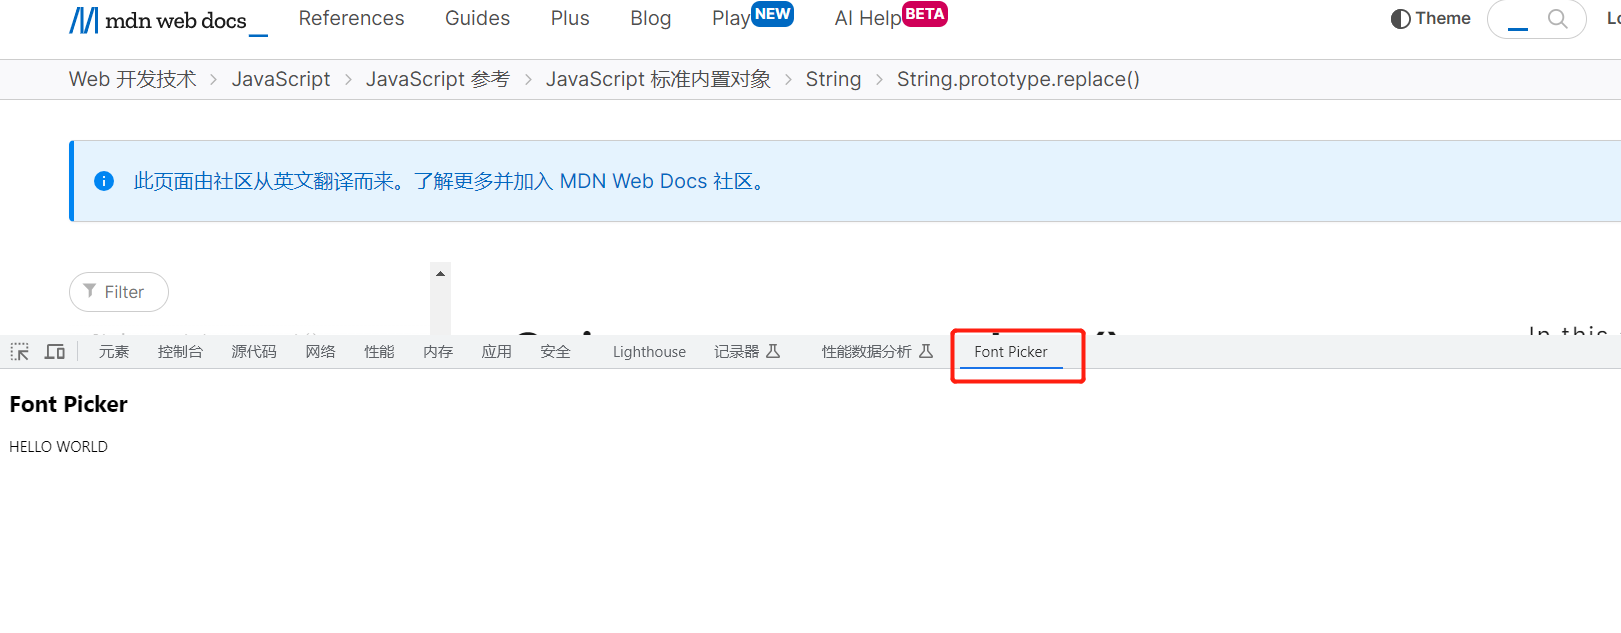Screen dimensions: 1621x633
Task: Open the Guides menu
Action: point(477,18)
